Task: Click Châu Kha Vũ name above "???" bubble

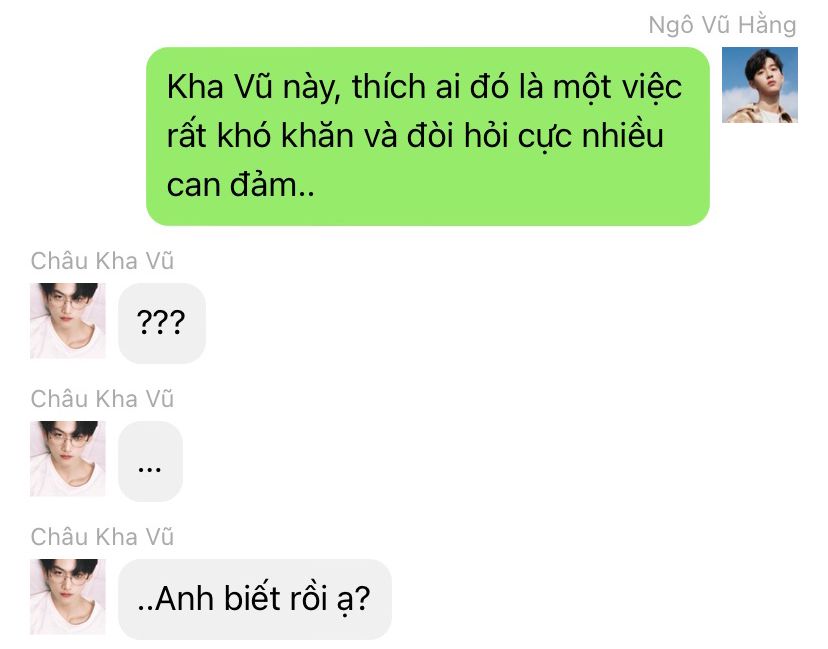Action: click(102, 261)
